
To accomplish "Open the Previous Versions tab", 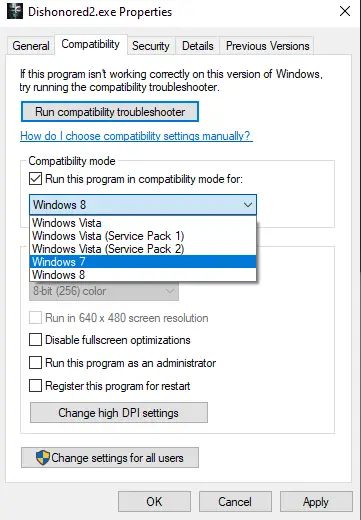I will point(268,46).
